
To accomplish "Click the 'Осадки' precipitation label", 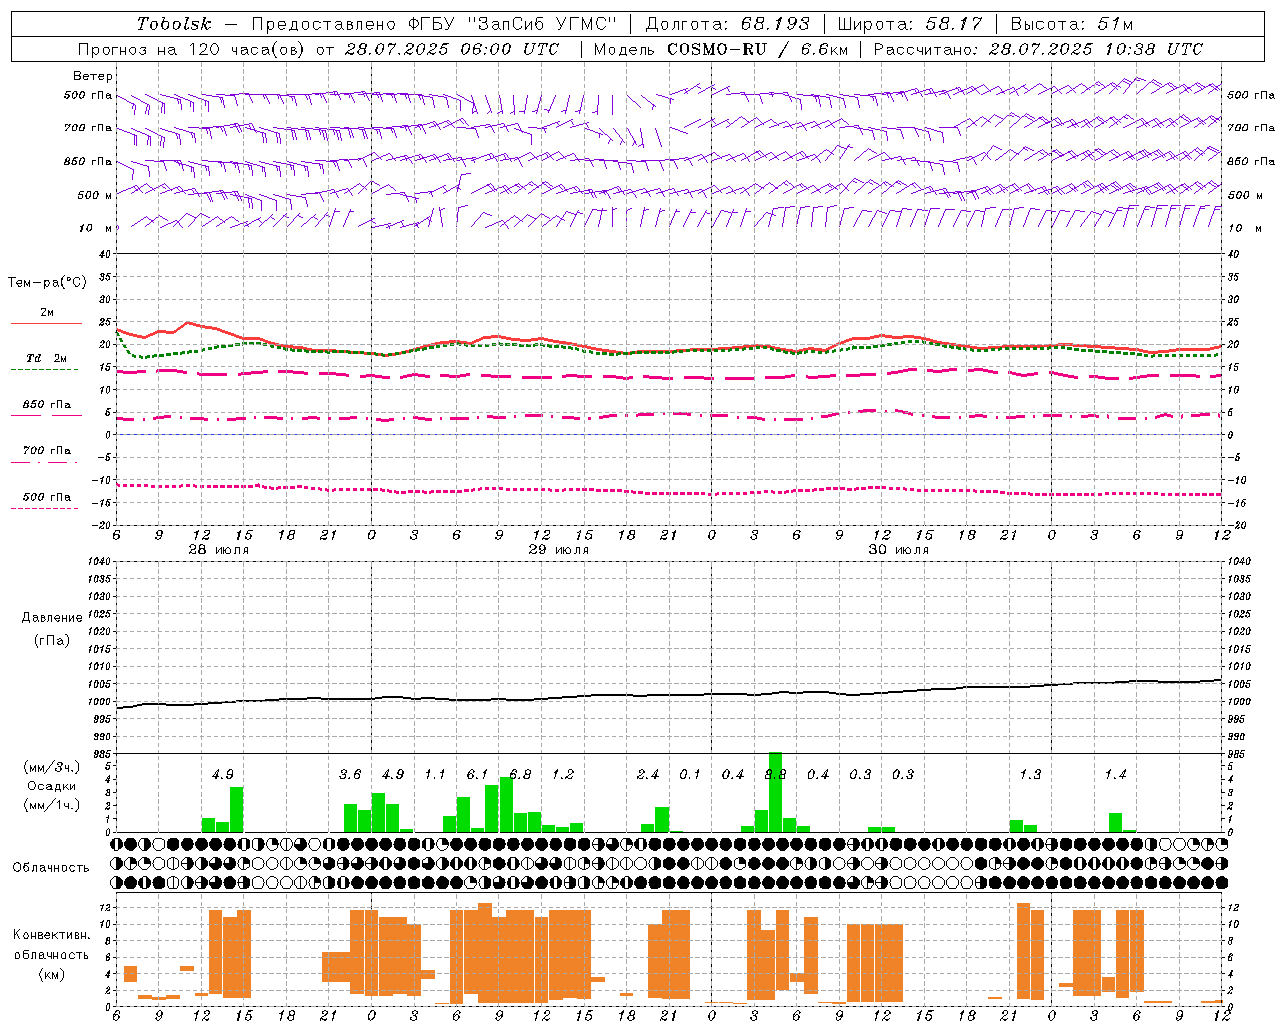I will tap(52, 786).
